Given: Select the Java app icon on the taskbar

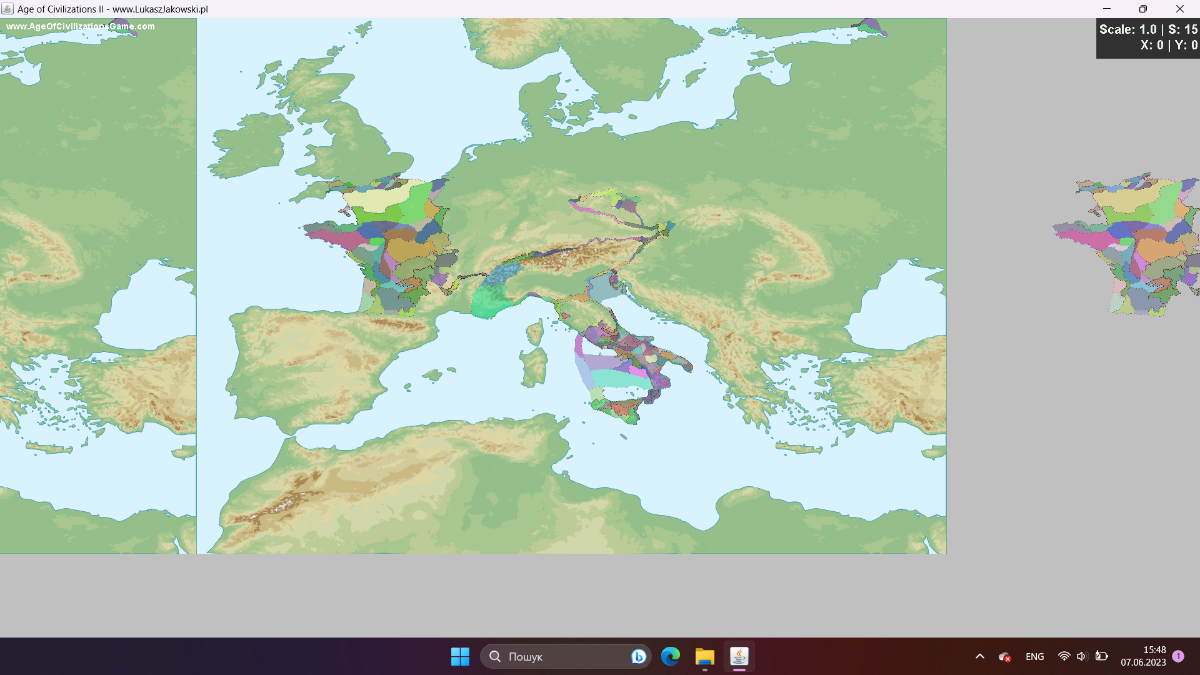Looking at the screenshot, I should click(x=739, y=656).
